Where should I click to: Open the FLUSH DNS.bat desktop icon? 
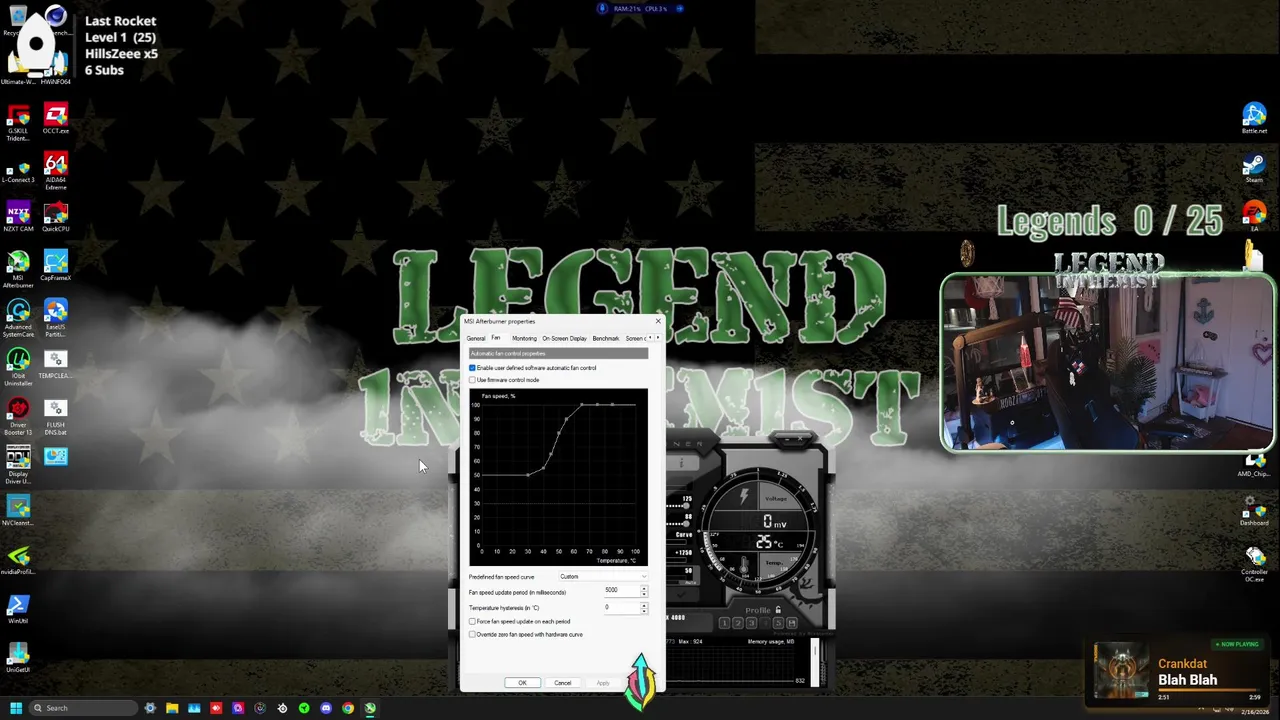56,415
